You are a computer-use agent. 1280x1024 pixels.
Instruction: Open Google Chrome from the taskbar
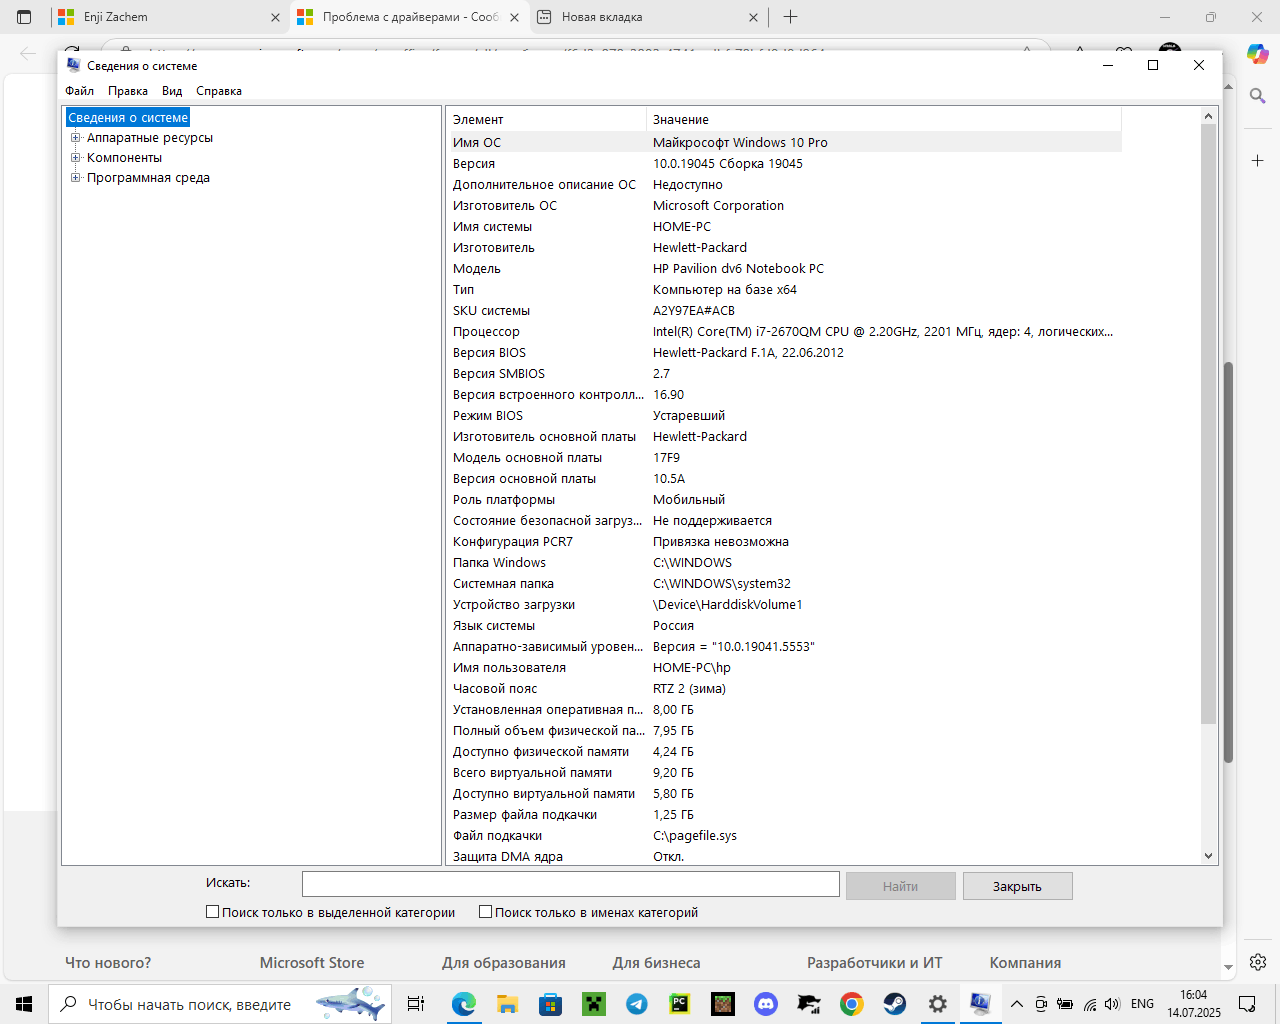[851, 1004]
